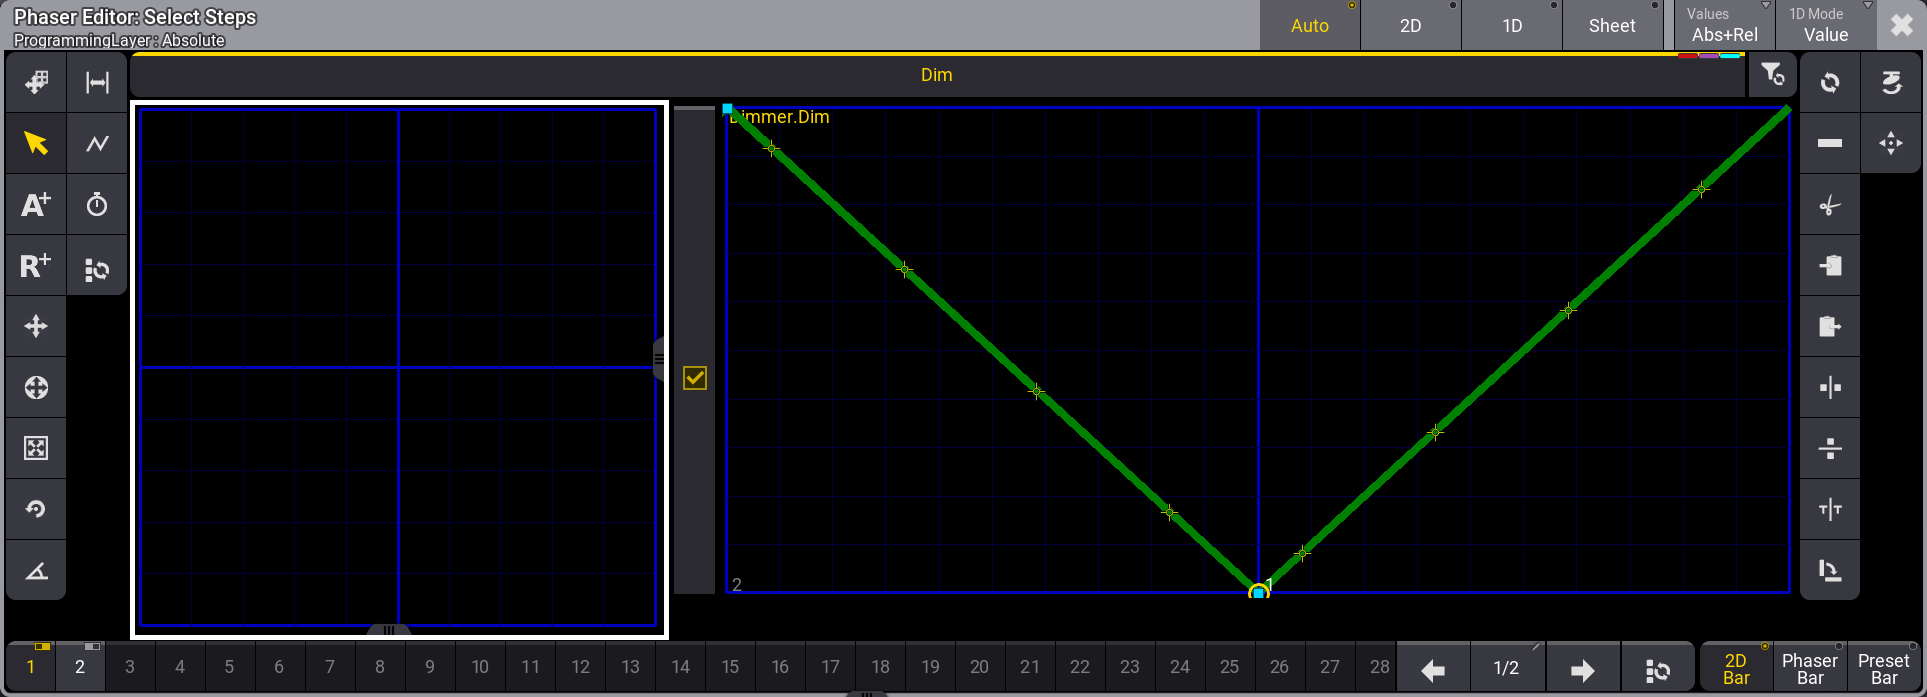
Task: Toggle the 2D Bar option
Action: (1736, 668)
